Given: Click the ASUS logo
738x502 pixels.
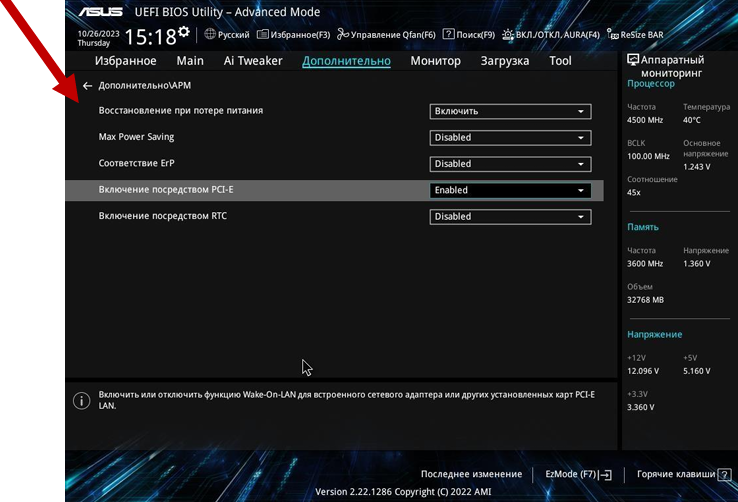Looking at the screenshot, I should point(101,12).
